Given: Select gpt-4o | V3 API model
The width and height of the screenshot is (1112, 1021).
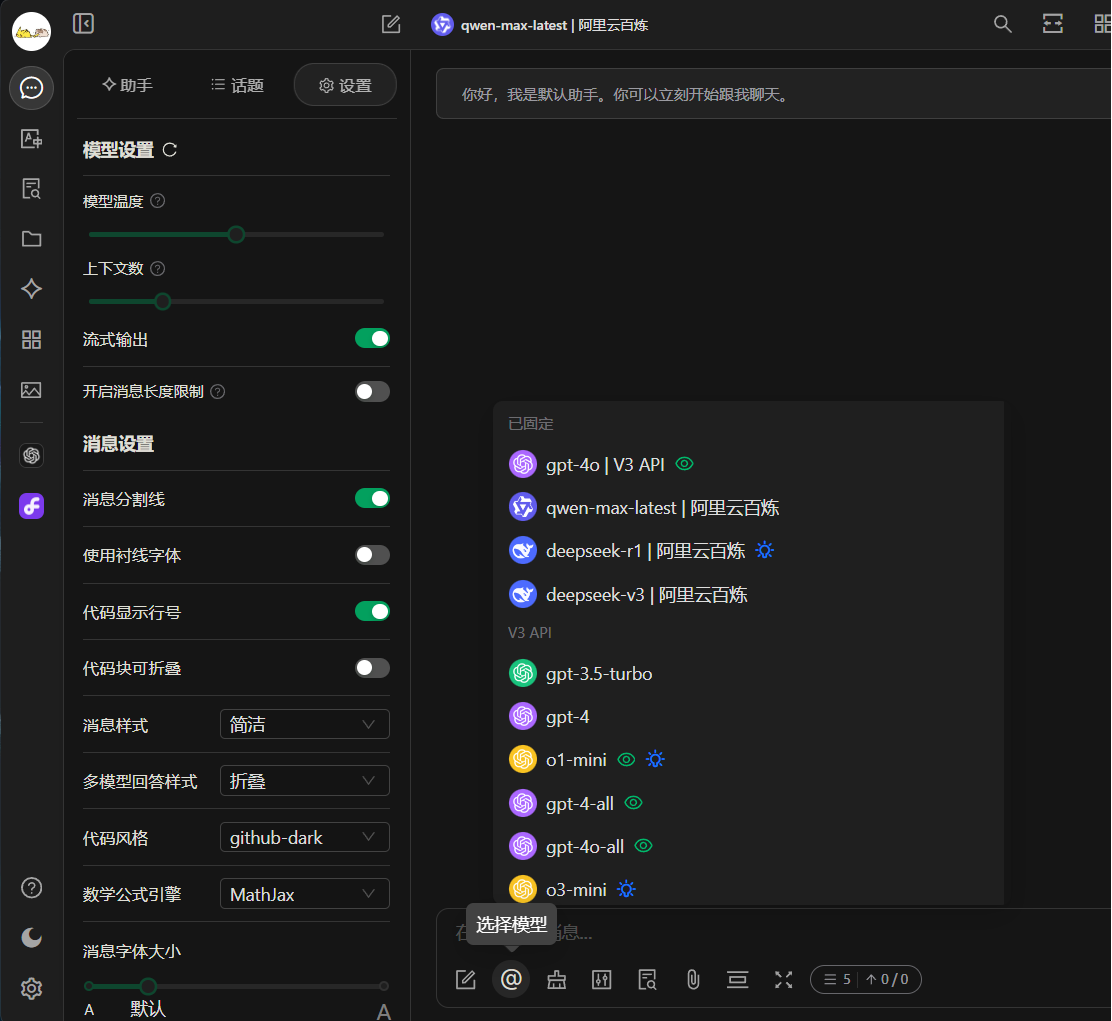Looking at the screenshot, I should tap(748, 464).
